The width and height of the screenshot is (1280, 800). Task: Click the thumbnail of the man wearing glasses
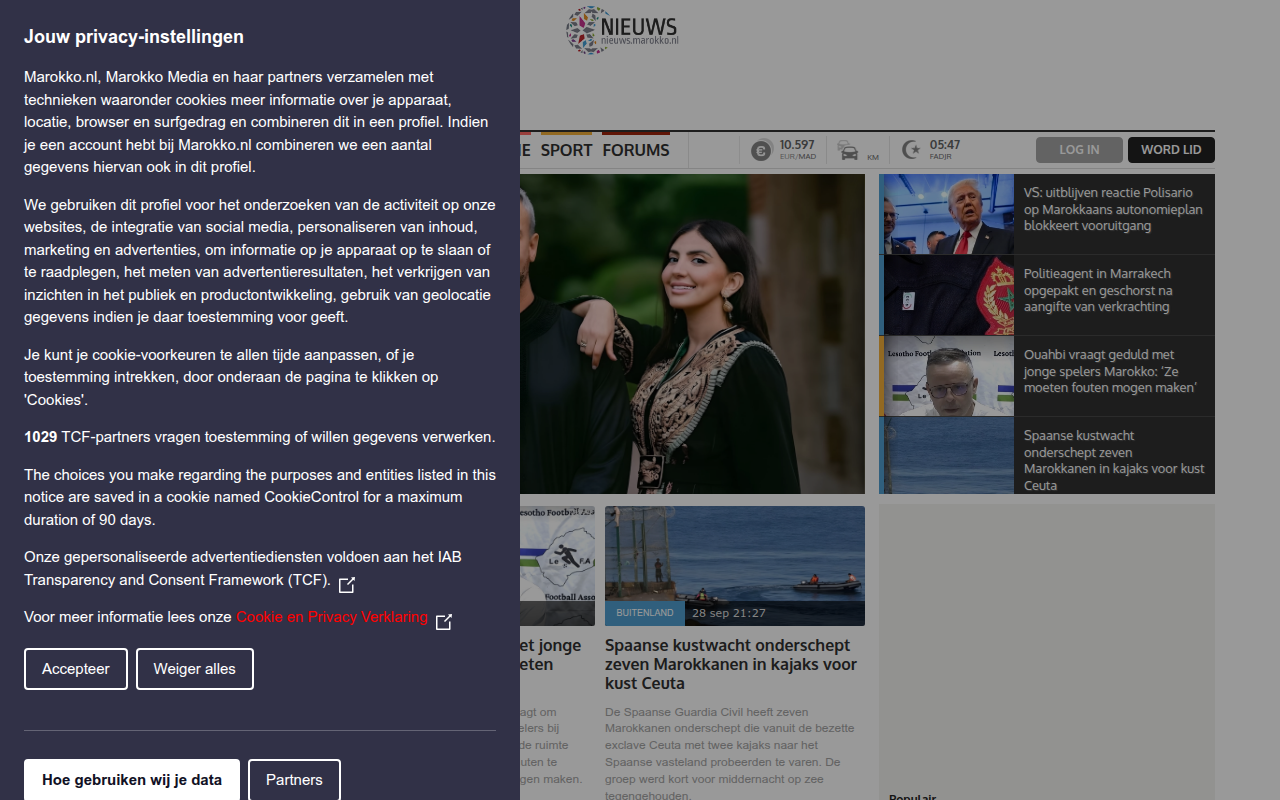pos(949,376)
